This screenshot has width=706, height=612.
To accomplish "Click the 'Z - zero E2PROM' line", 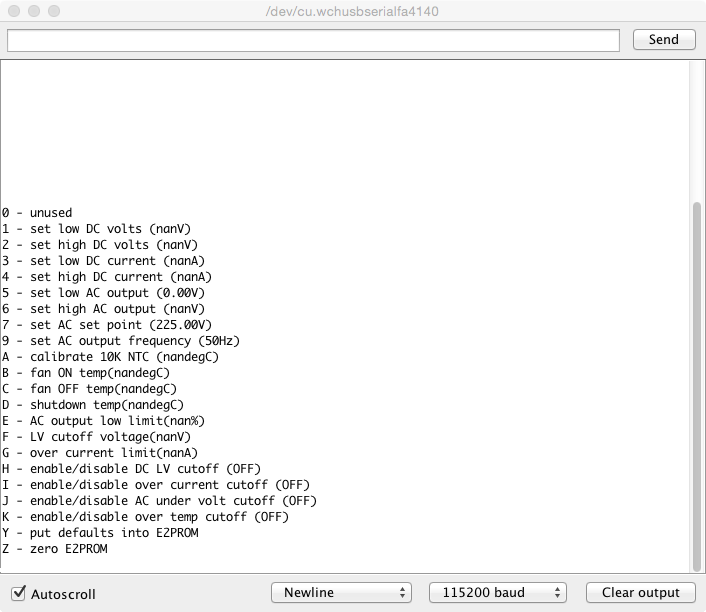I will [54, 549].
